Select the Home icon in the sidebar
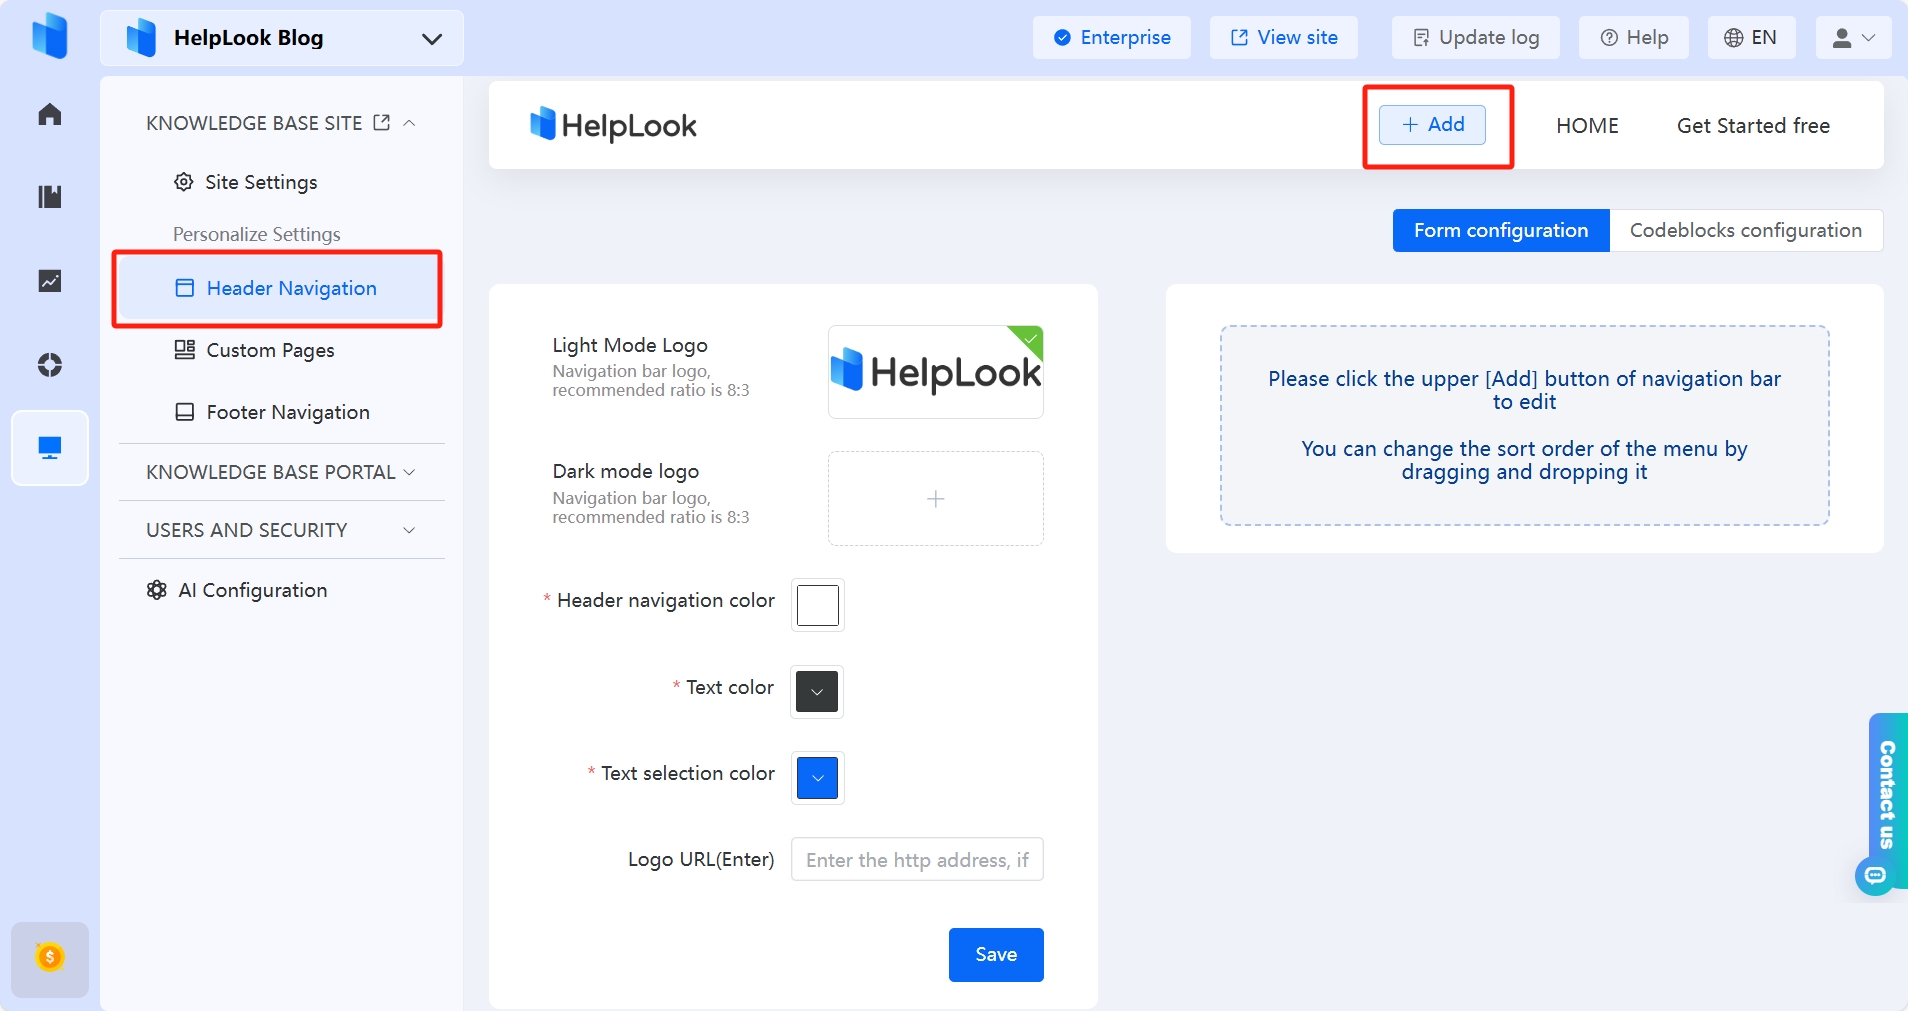The height and width of the screenshot is (1011, 1908). point(49,113)
